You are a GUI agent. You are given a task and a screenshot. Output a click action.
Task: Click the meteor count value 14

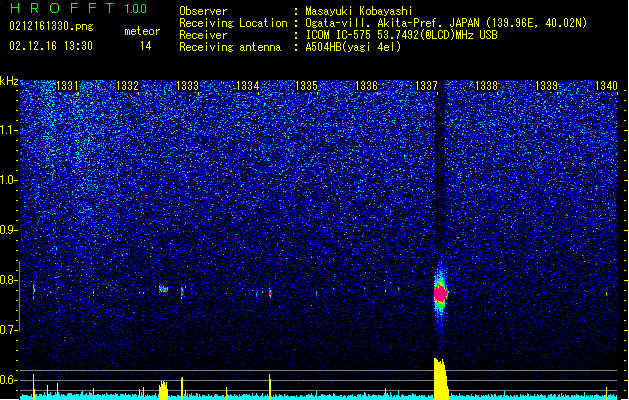tap(146, 46)
